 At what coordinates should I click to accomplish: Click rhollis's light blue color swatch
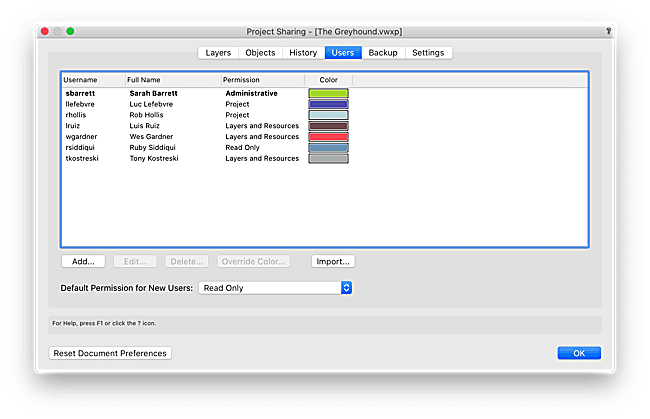(328, 115)
